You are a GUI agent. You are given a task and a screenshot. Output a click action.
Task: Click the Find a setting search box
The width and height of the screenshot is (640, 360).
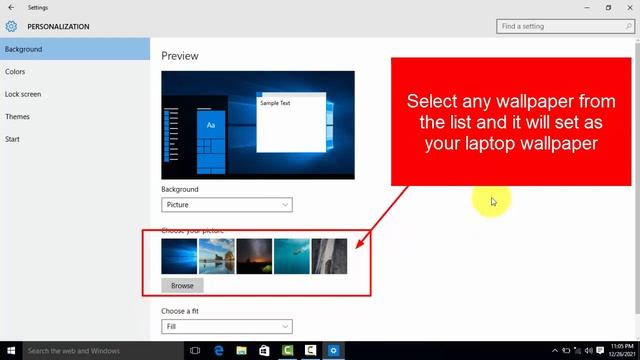(x=565, y=27)
